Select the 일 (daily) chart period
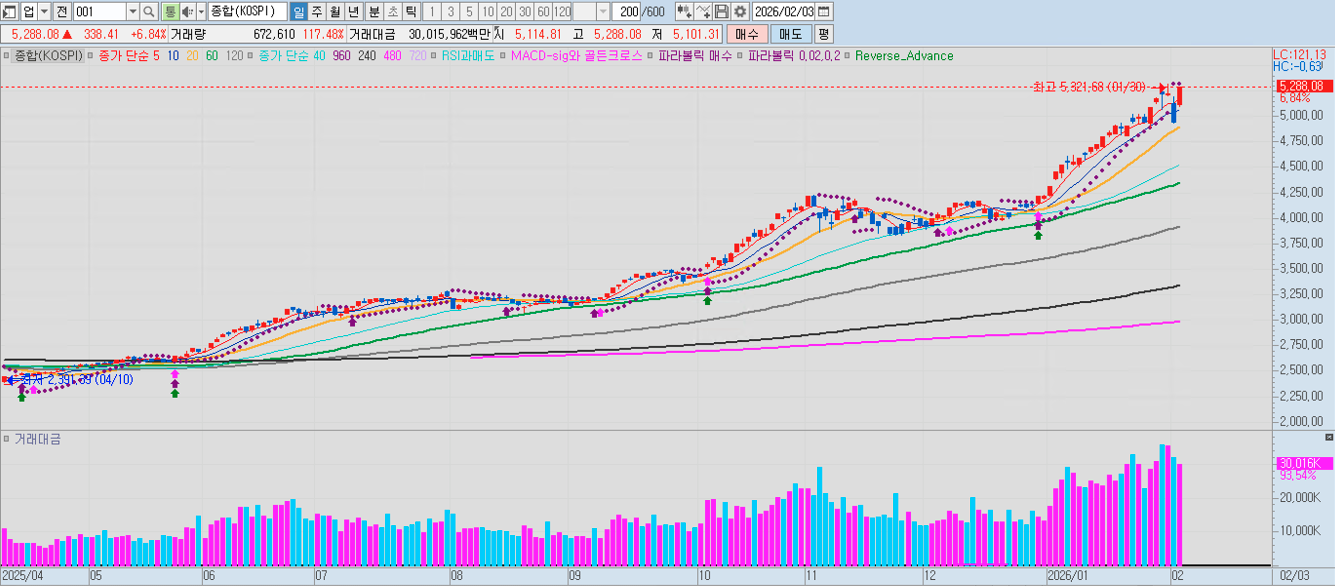This screenshot has height=586, width=1335. (x=298, y=11)
